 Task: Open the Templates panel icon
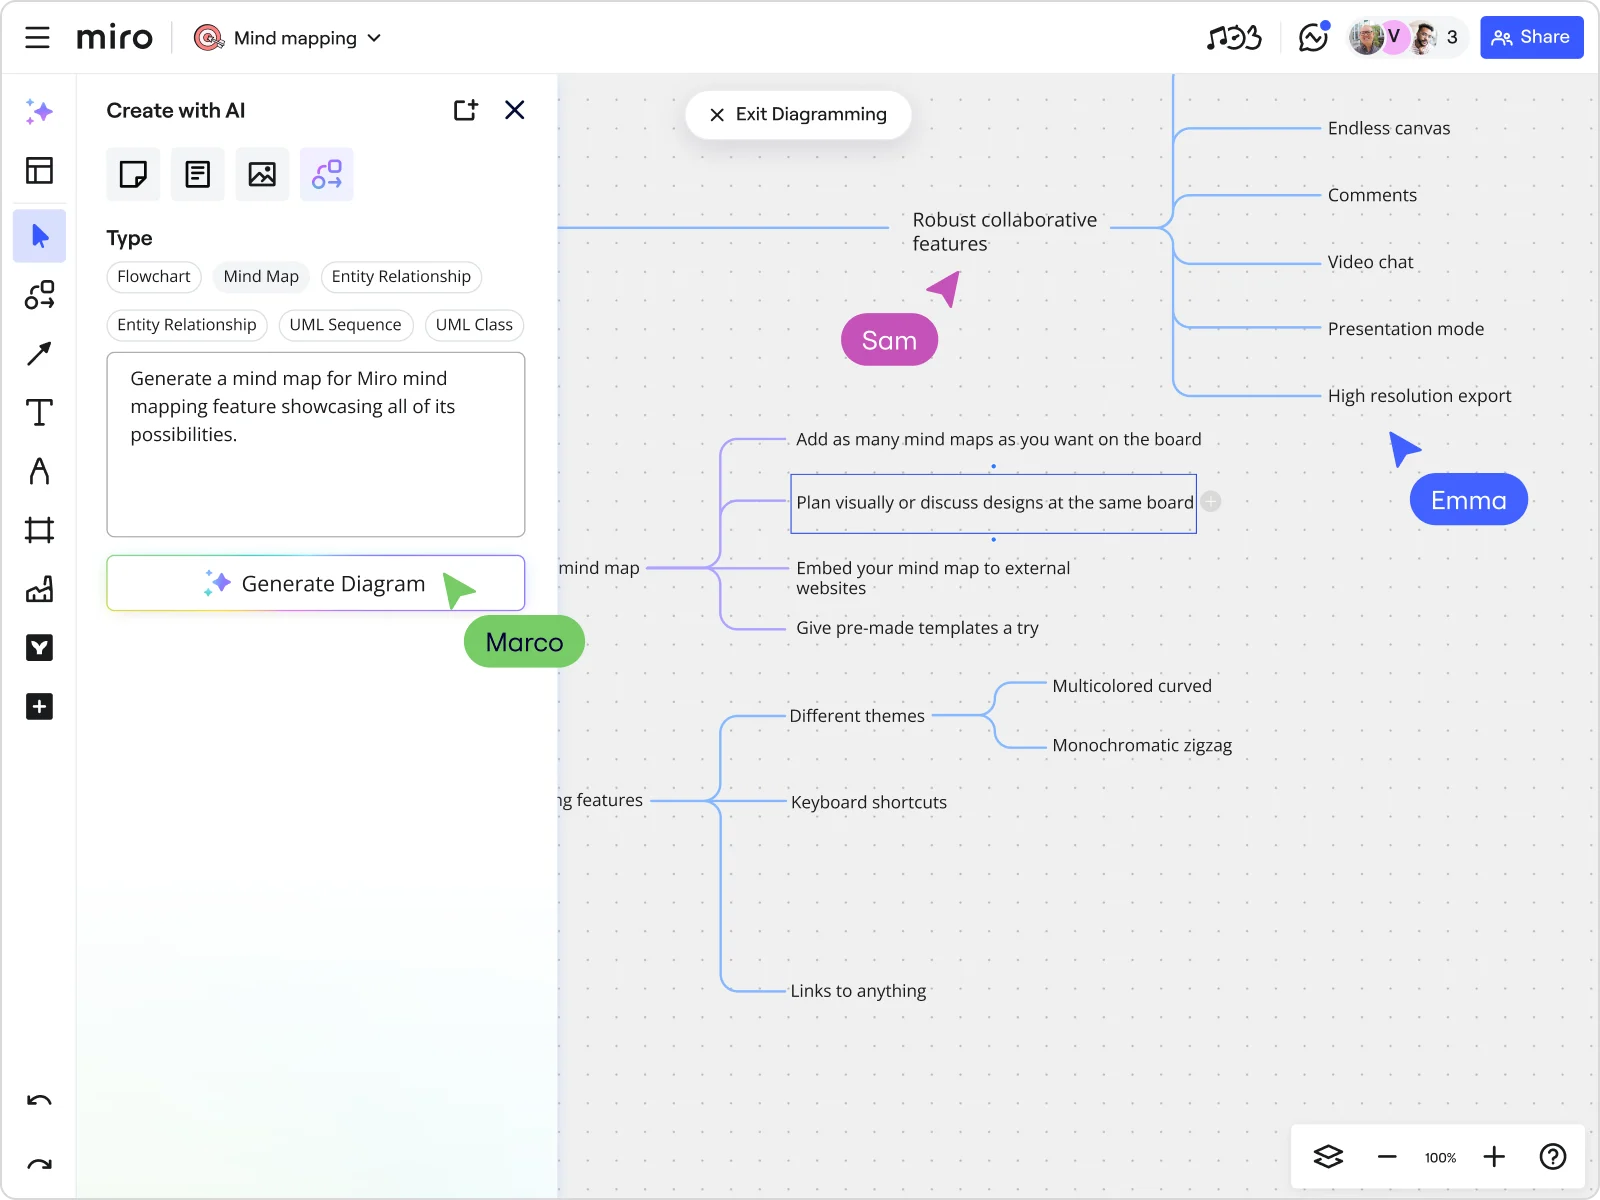(39, 170)
